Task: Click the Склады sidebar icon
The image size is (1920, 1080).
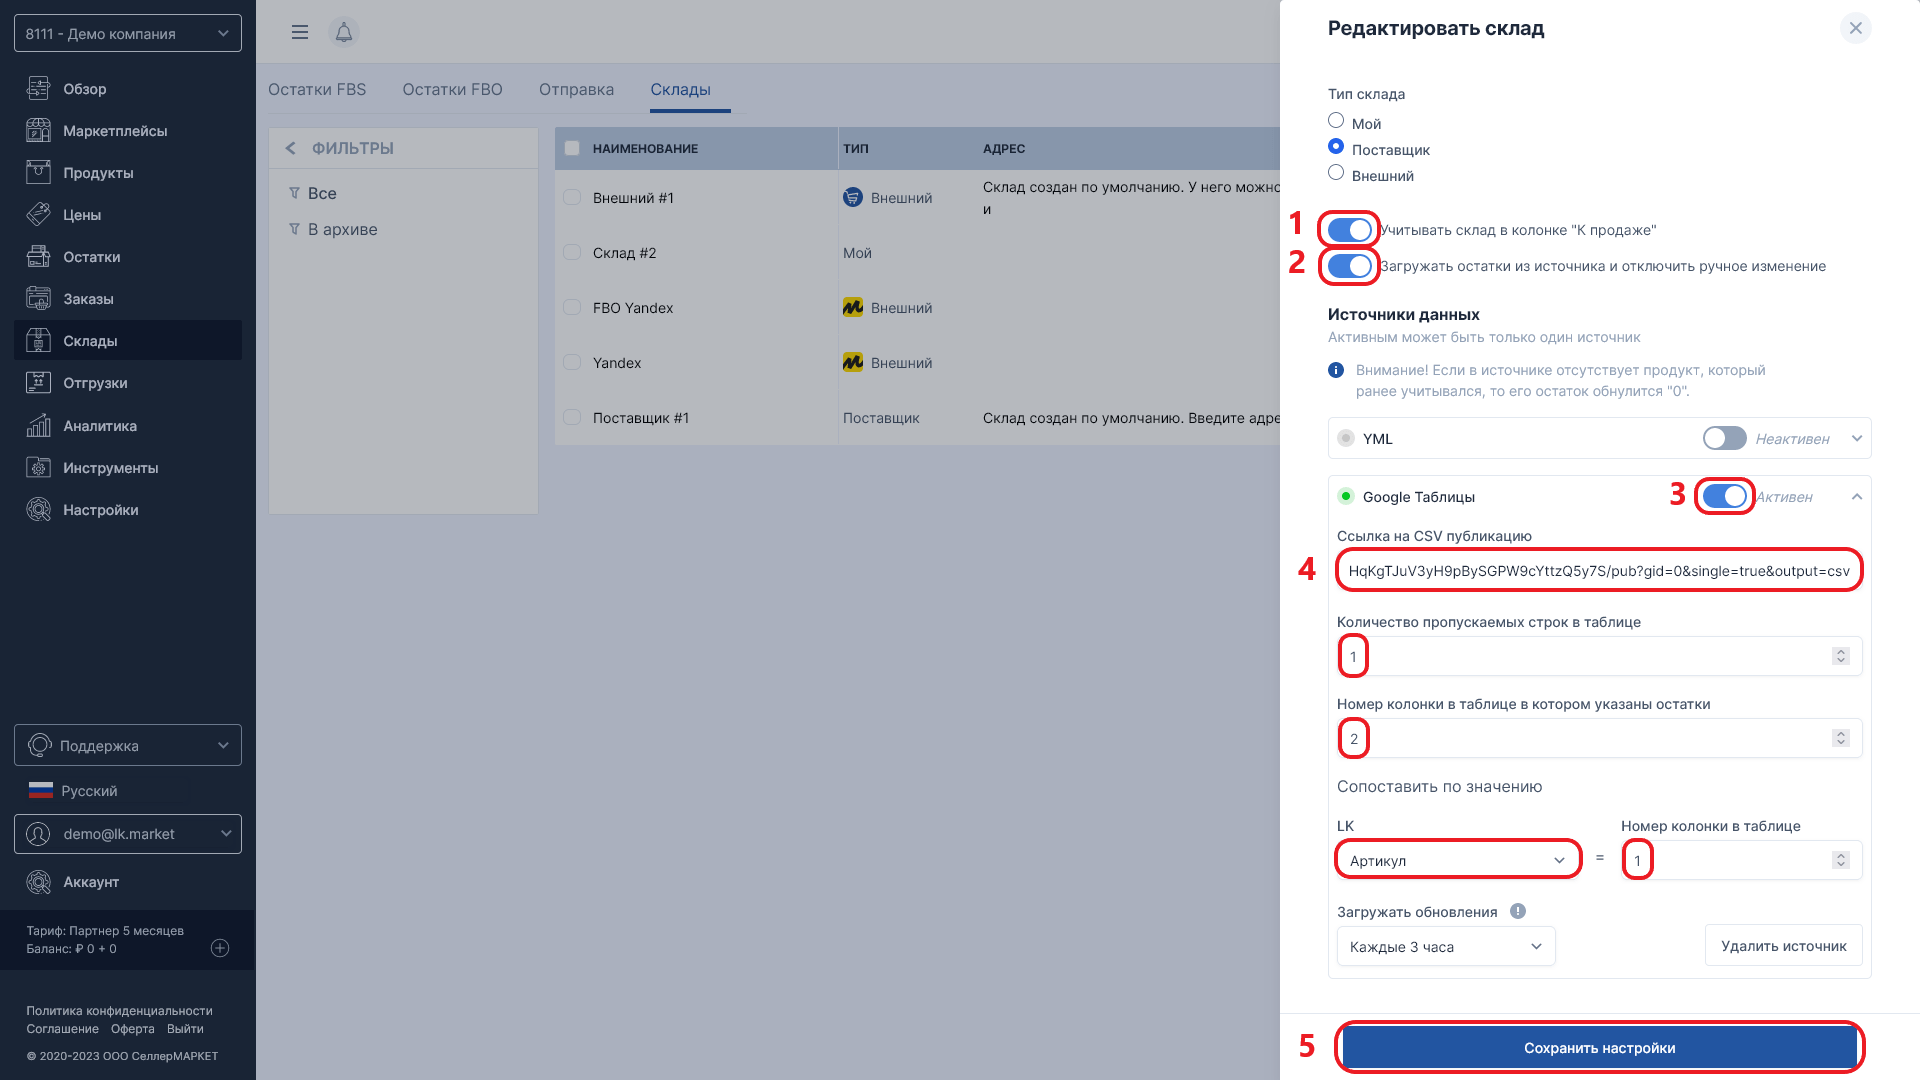Action: tap(38, 340)
